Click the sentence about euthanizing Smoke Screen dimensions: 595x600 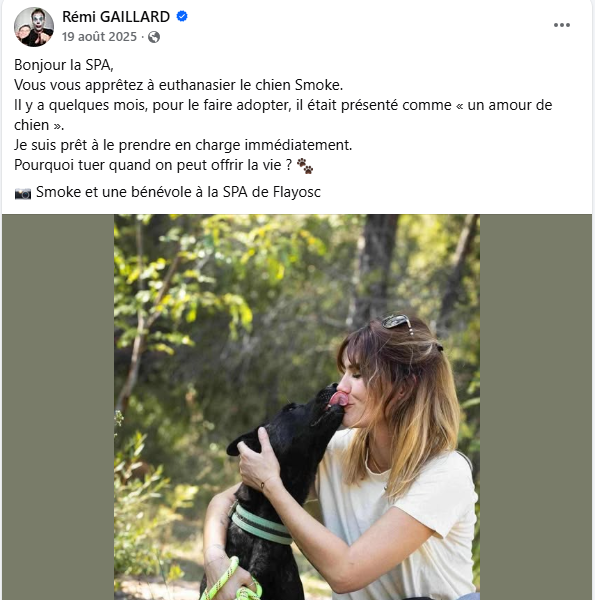click(x=179, y=85)
